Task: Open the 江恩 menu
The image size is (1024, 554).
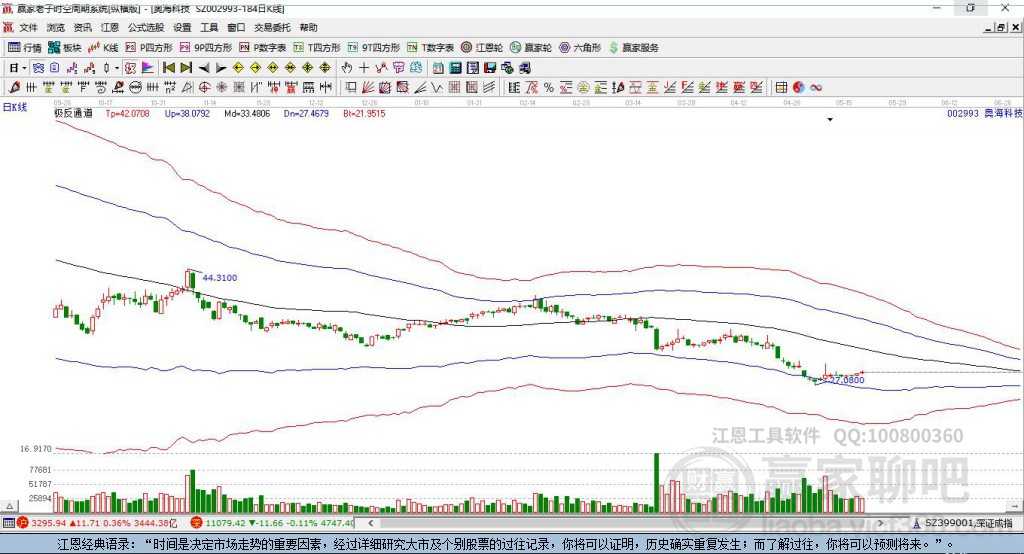Action: click(x=108, y=28)
